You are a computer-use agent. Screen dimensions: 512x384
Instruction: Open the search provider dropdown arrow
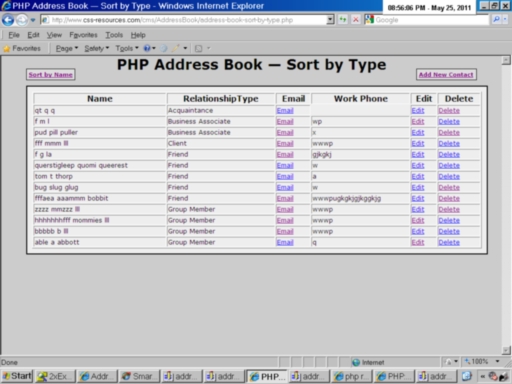pyautogui.click(x=505, y=20)
